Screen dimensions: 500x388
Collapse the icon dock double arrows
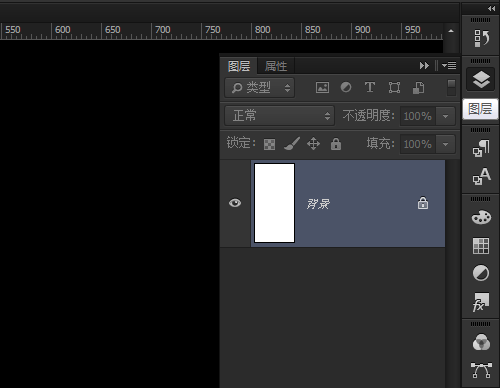tap(491, 9)
